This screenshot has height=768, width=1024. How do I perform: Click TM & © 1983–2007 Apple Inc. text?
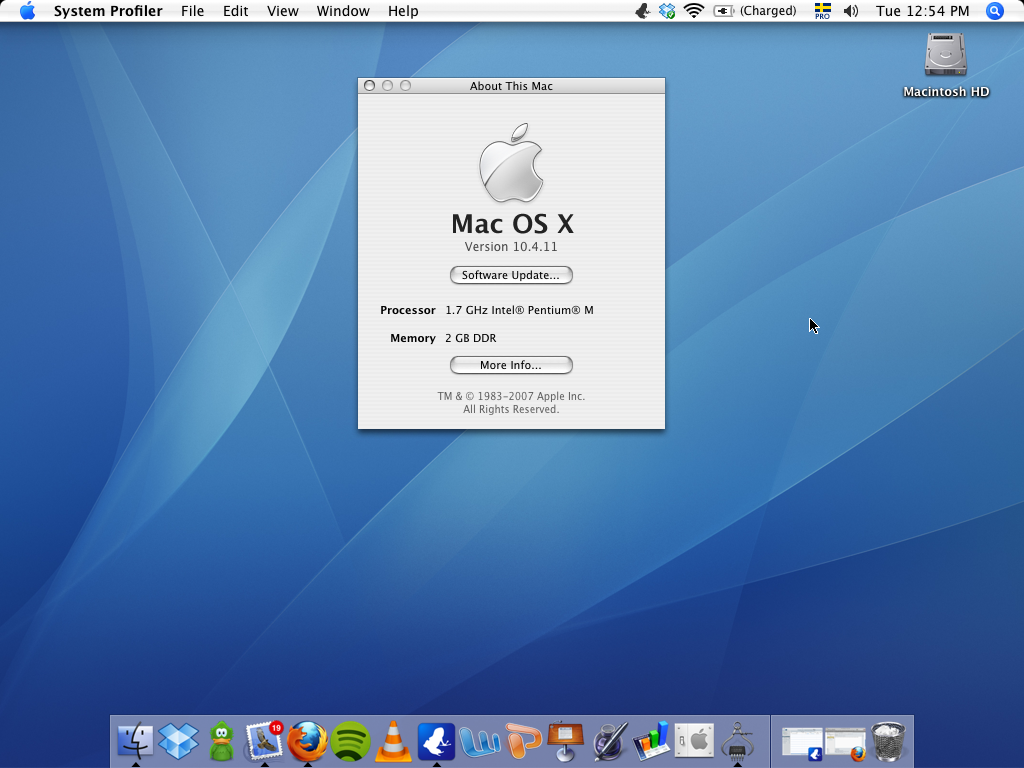pyautogui.click(x=511, y=396)
